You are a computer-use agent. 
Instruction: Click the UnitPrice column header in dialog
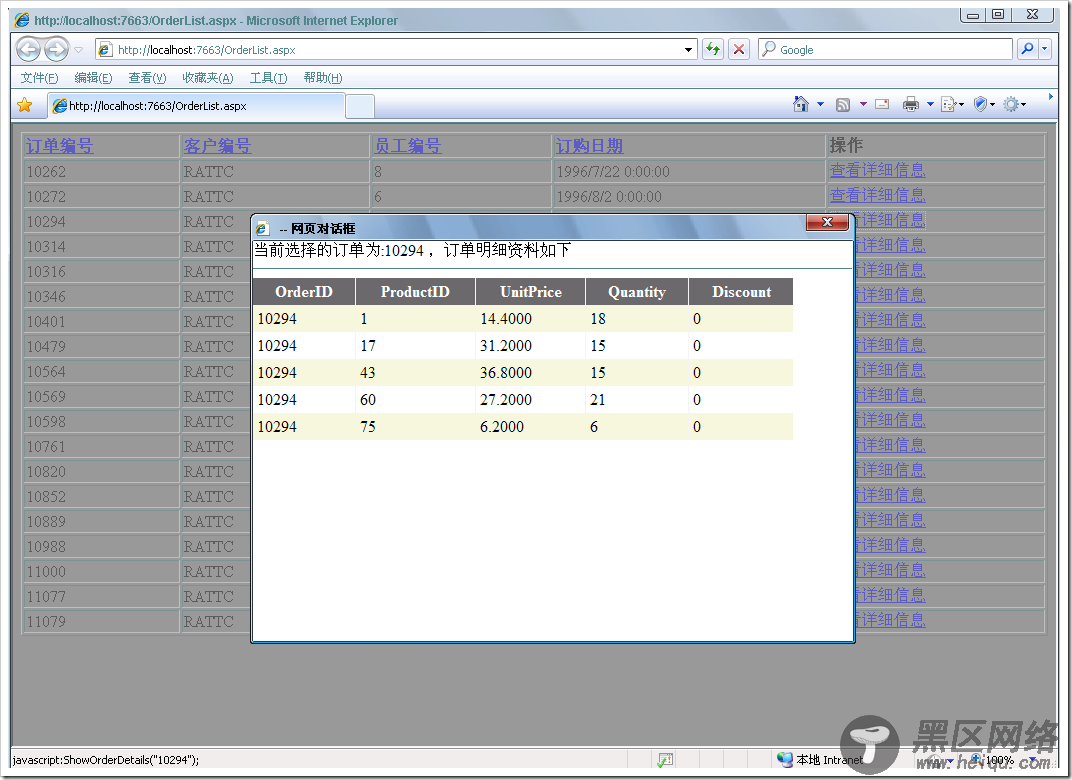(531, 292)
